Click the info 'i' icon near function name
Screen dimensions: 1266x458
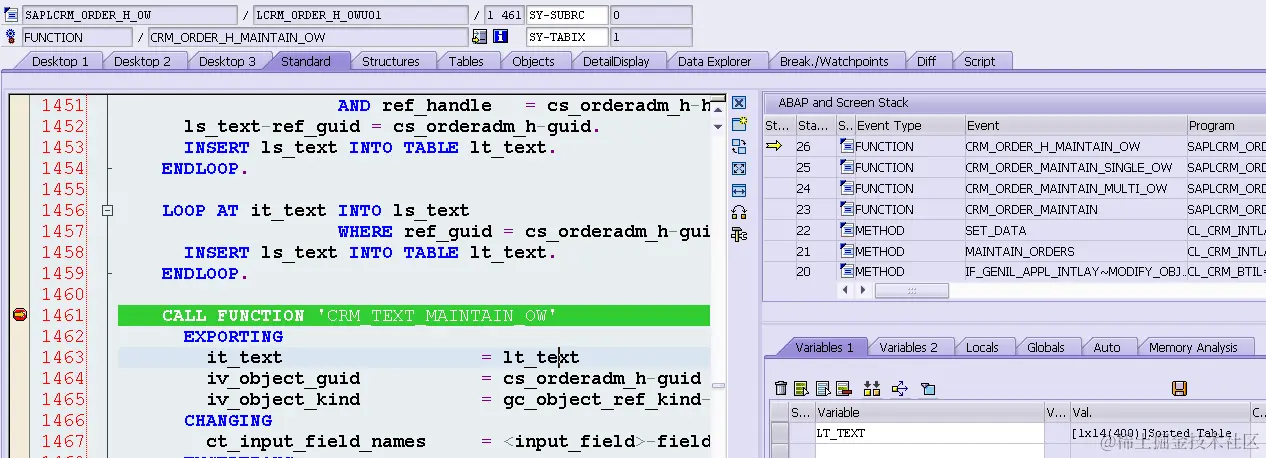click(x=501, y=37)
